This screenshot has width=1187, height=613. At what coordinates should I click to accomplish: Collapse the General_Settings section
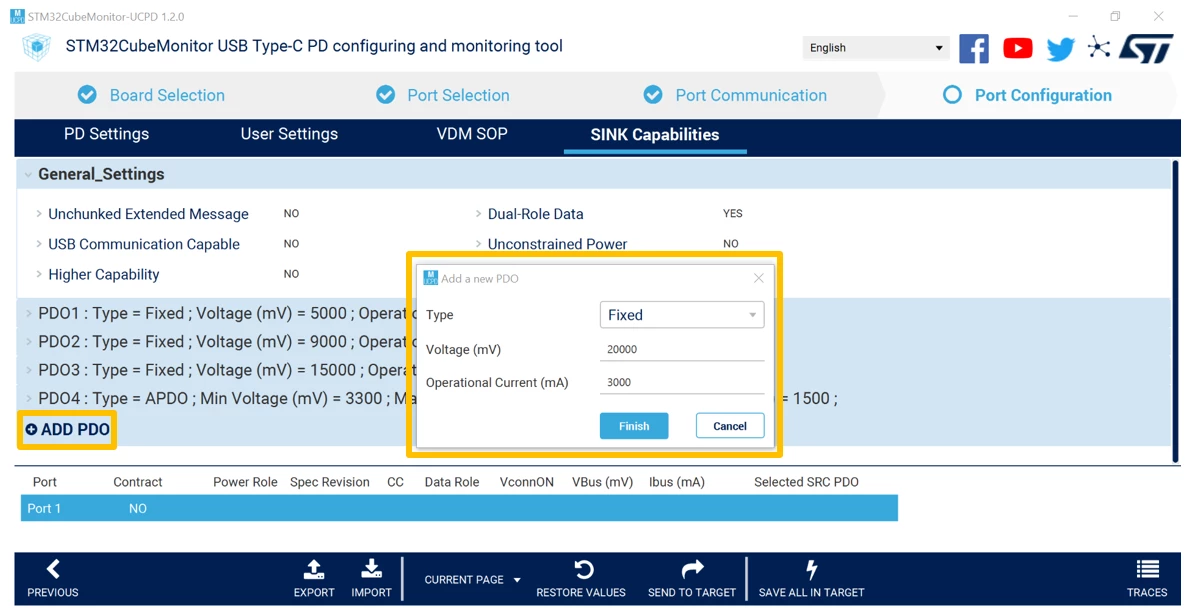28,174
